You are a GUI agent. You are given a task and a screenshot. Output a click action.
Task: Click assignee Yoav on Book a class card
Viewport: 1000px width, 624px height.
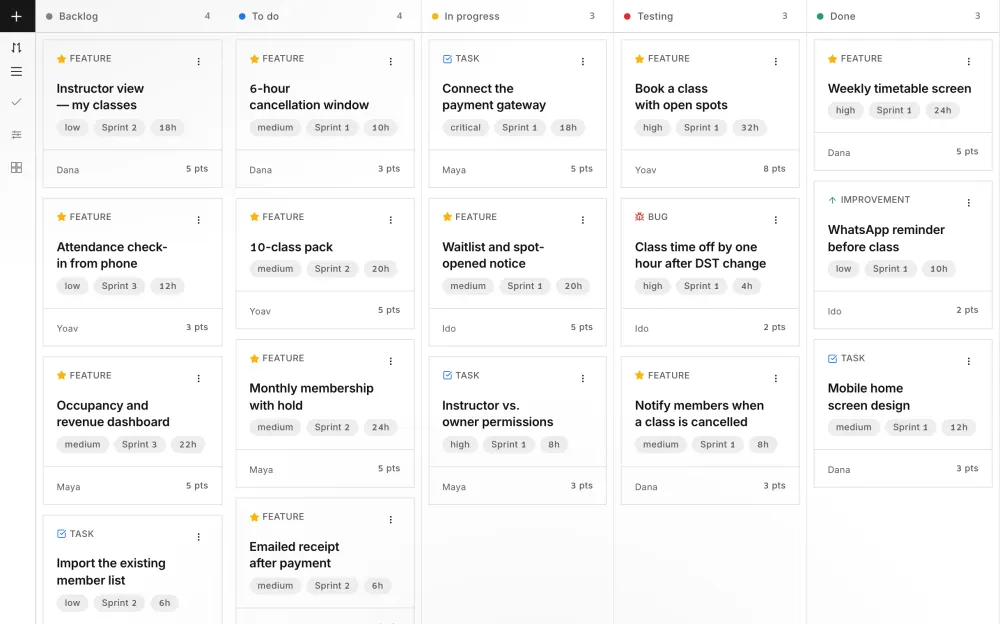pos(645,170)
